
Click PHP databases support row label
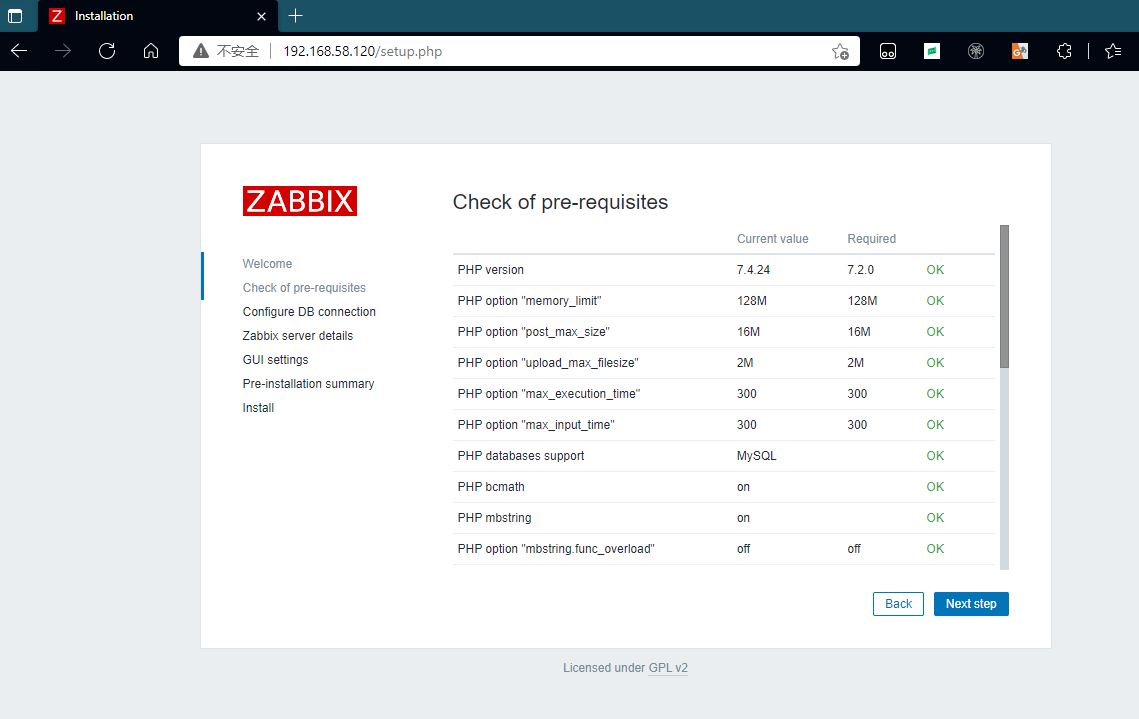click(521, 455)
